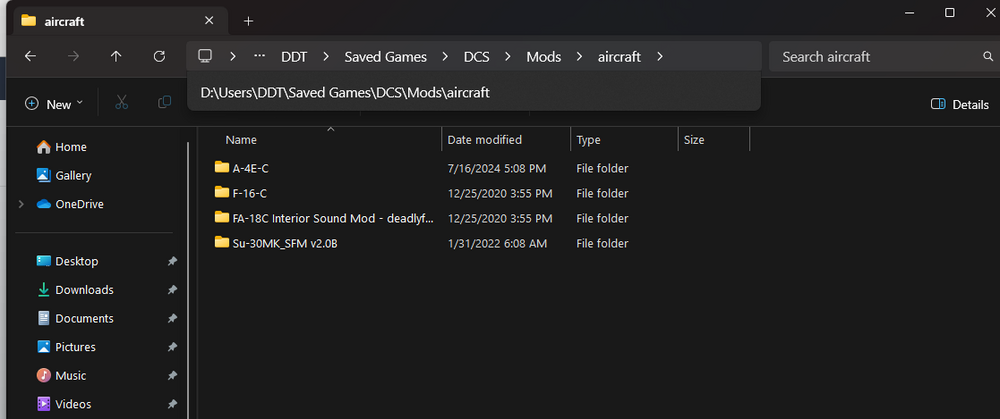Click the pin icon beside Videos

(172, 404)
